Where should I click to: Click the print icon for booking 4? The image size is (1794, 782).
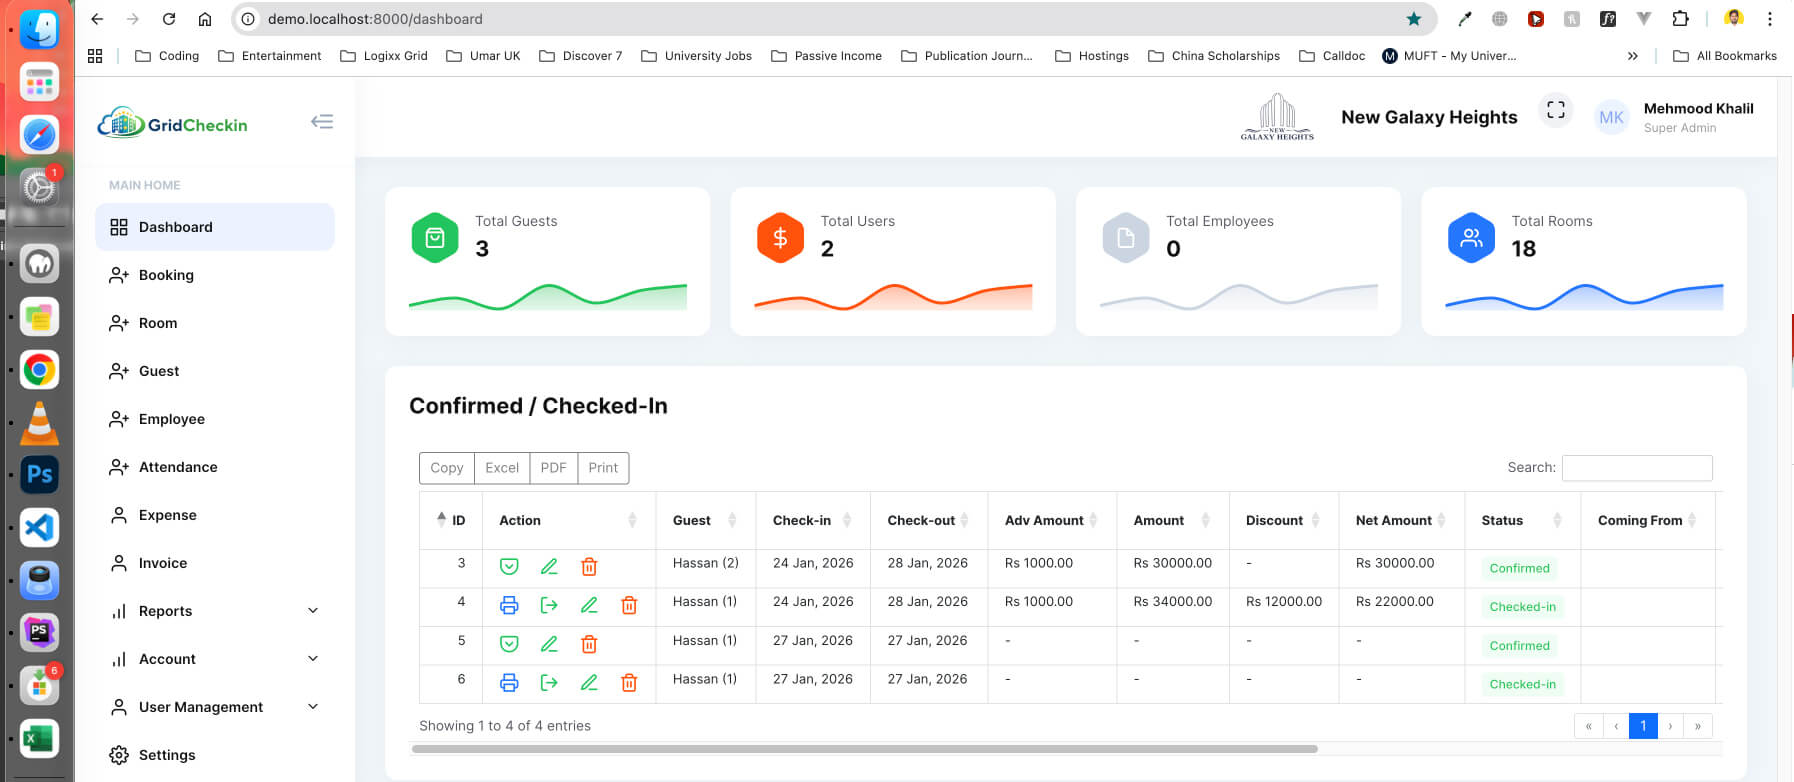[509, 605]
